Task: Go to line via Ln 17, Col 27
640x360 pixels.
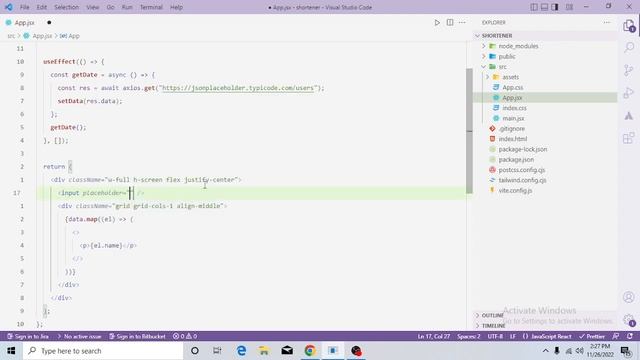Action: click(433, 336)
